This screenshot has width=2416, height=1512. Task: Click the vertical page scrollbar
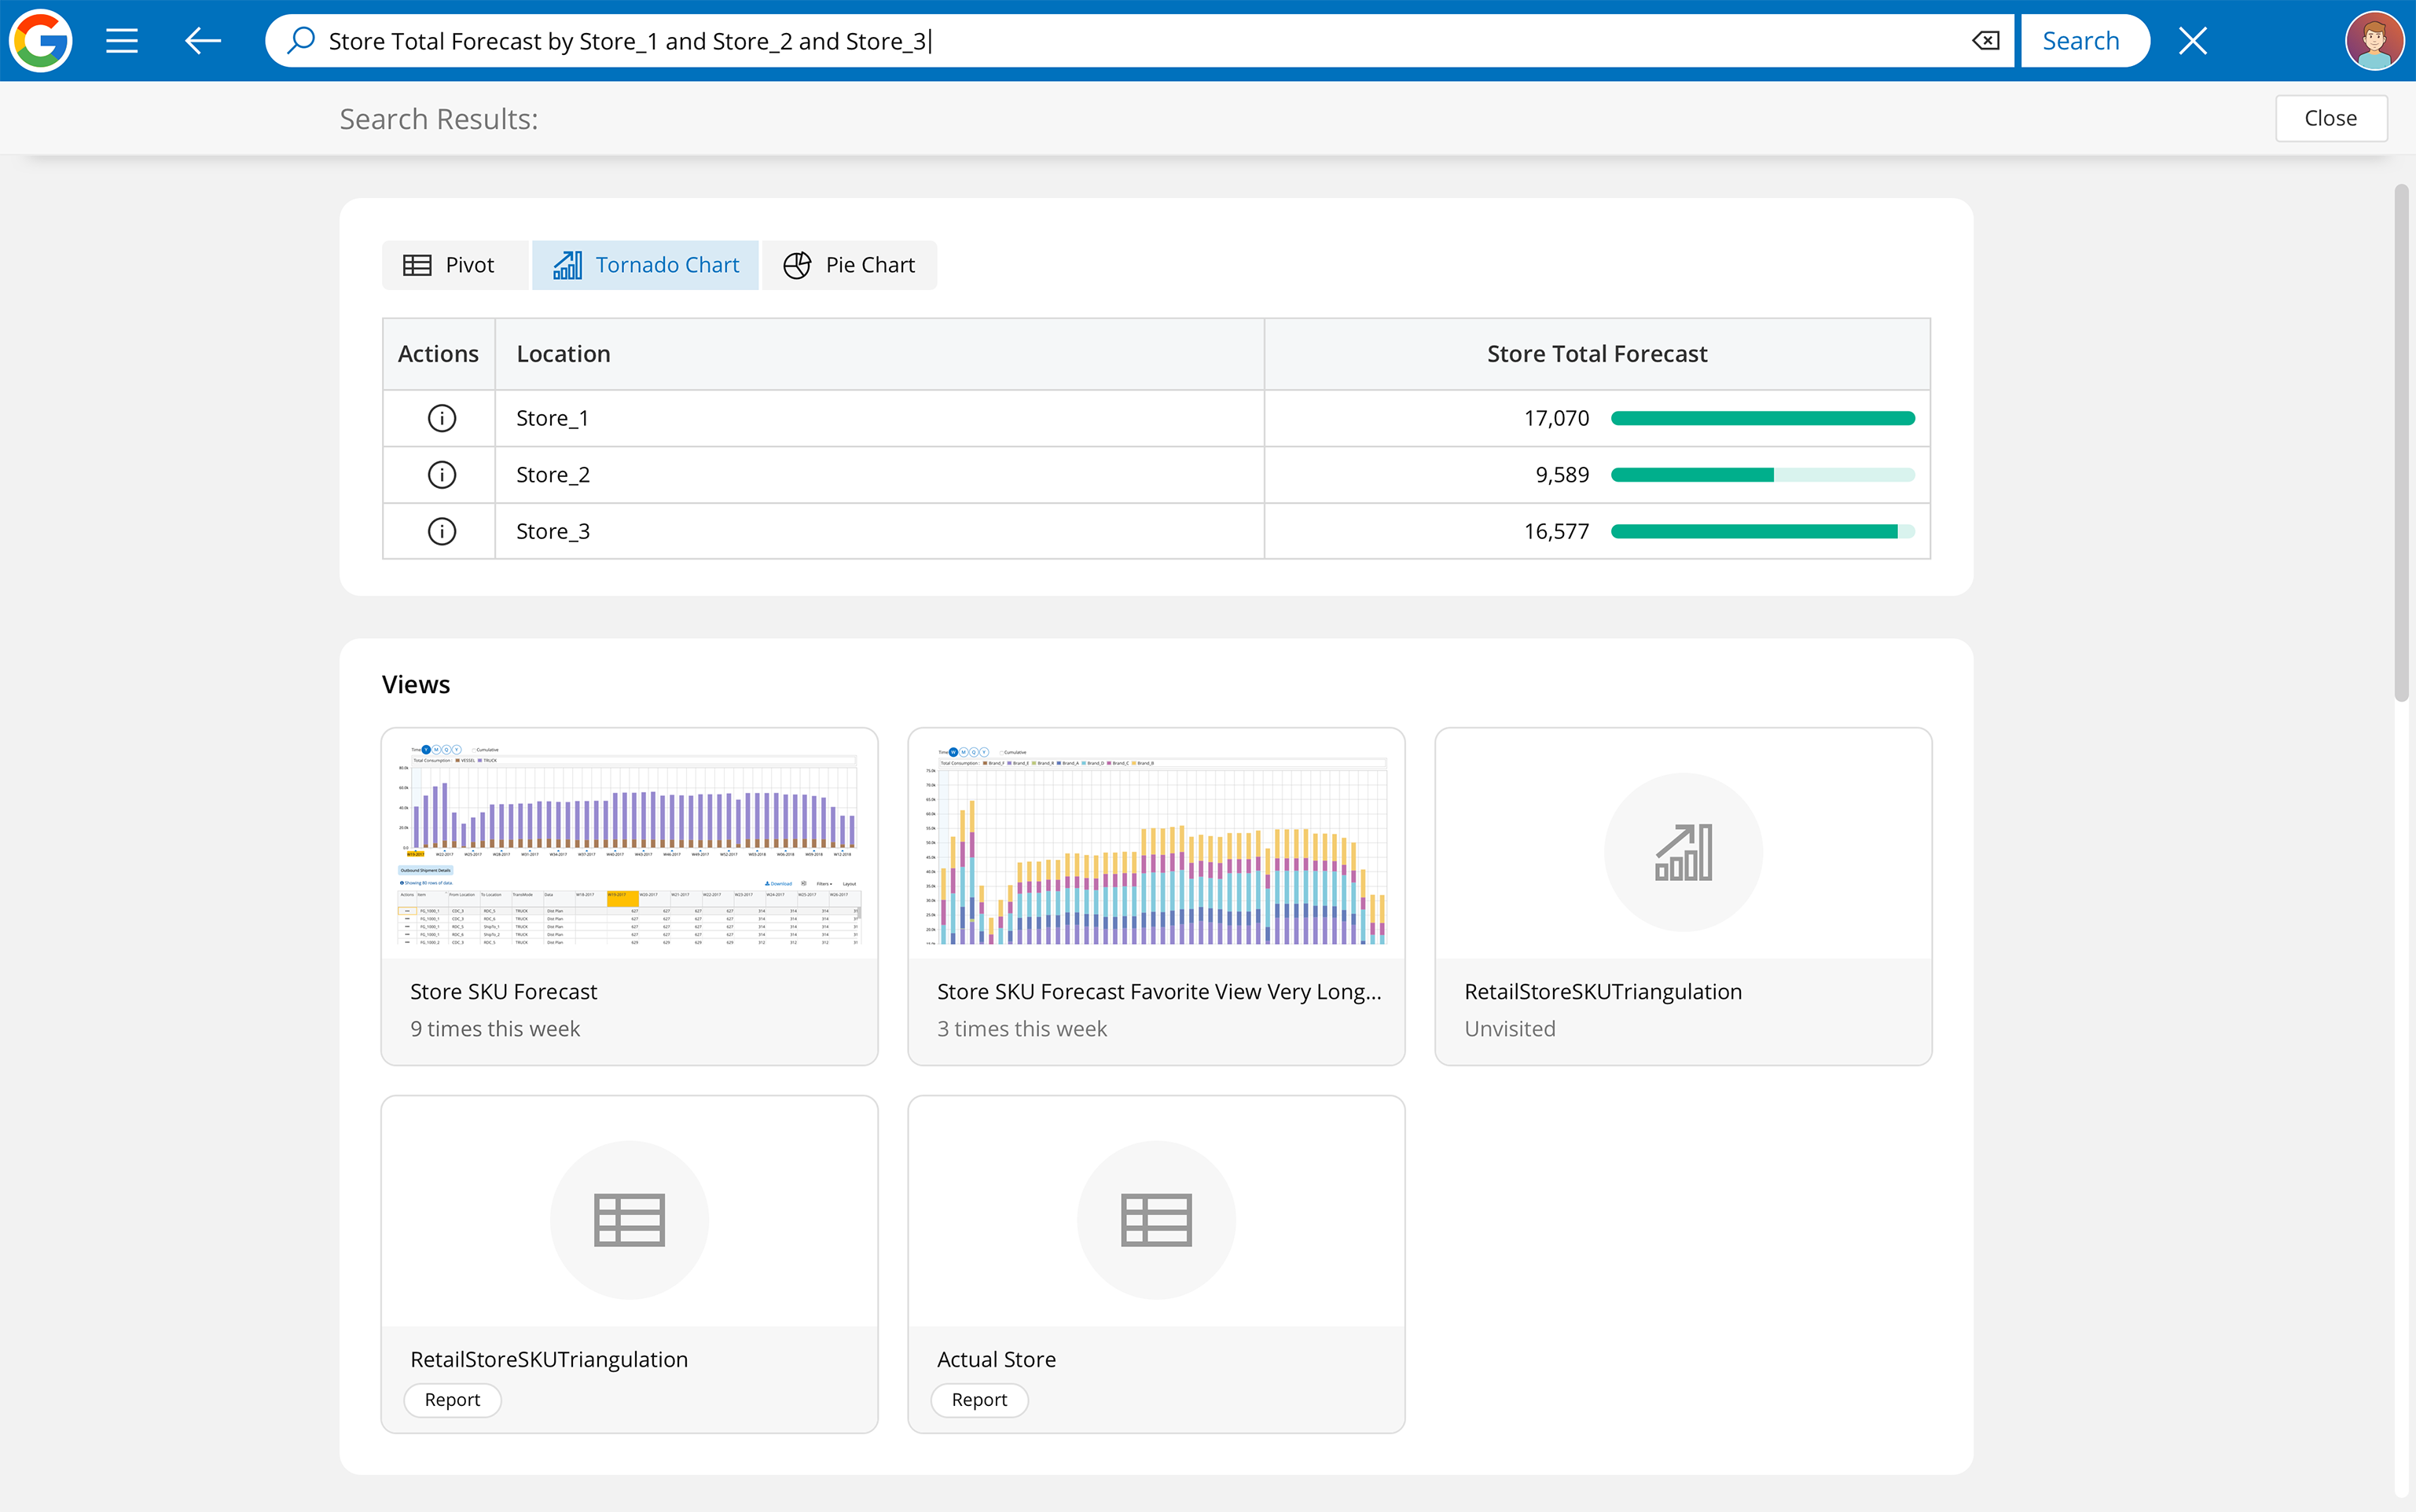tap(2402, 443)
